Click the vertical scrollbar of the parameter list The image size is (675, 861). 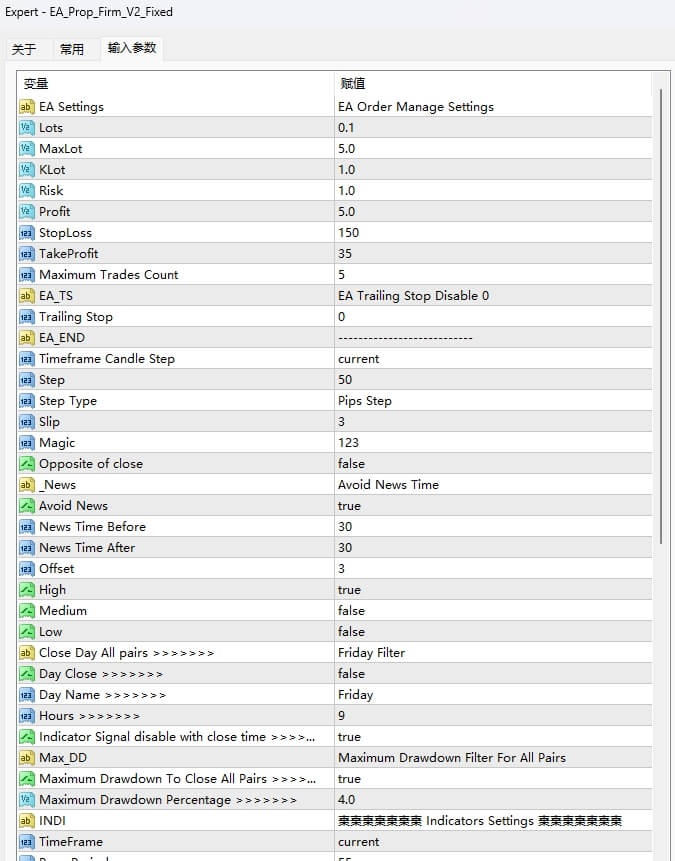click(659, 300)
